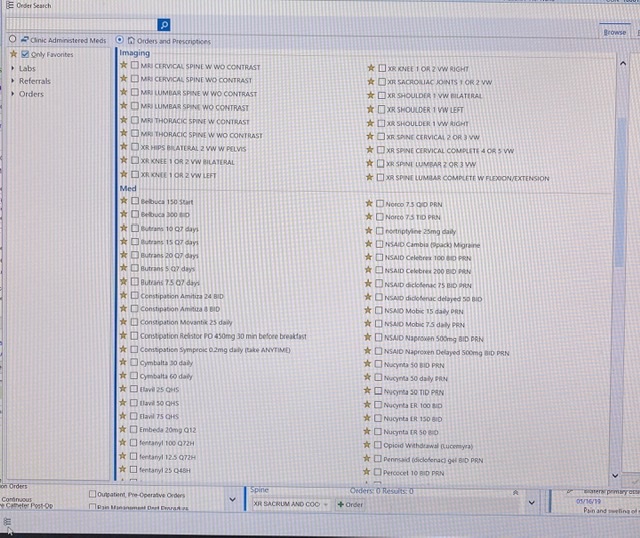640x538 pixels.
Task: Click favorite star beside Belbuca 150 Start
Action: [x=124, y=200]
